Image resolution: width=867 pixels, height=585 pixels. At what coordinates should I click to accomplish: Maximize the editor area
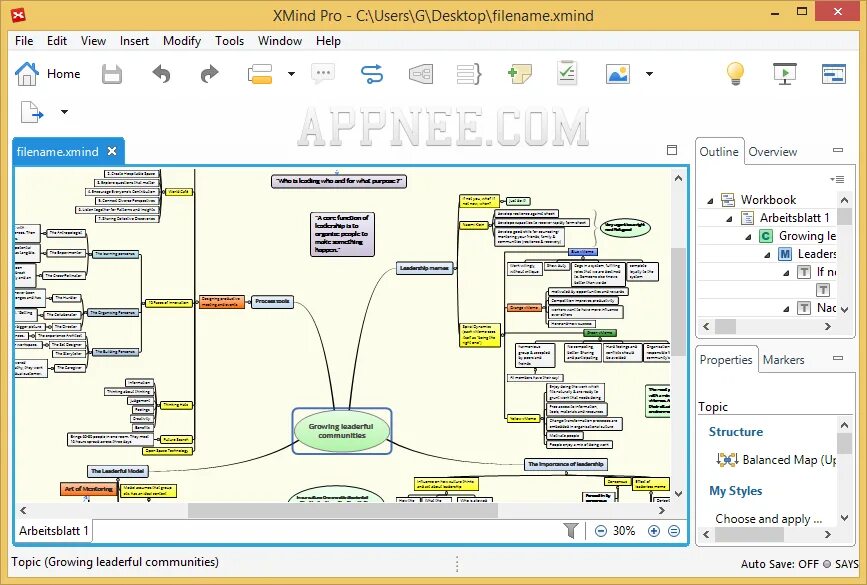pyautogui.click(x=672, y=150)
